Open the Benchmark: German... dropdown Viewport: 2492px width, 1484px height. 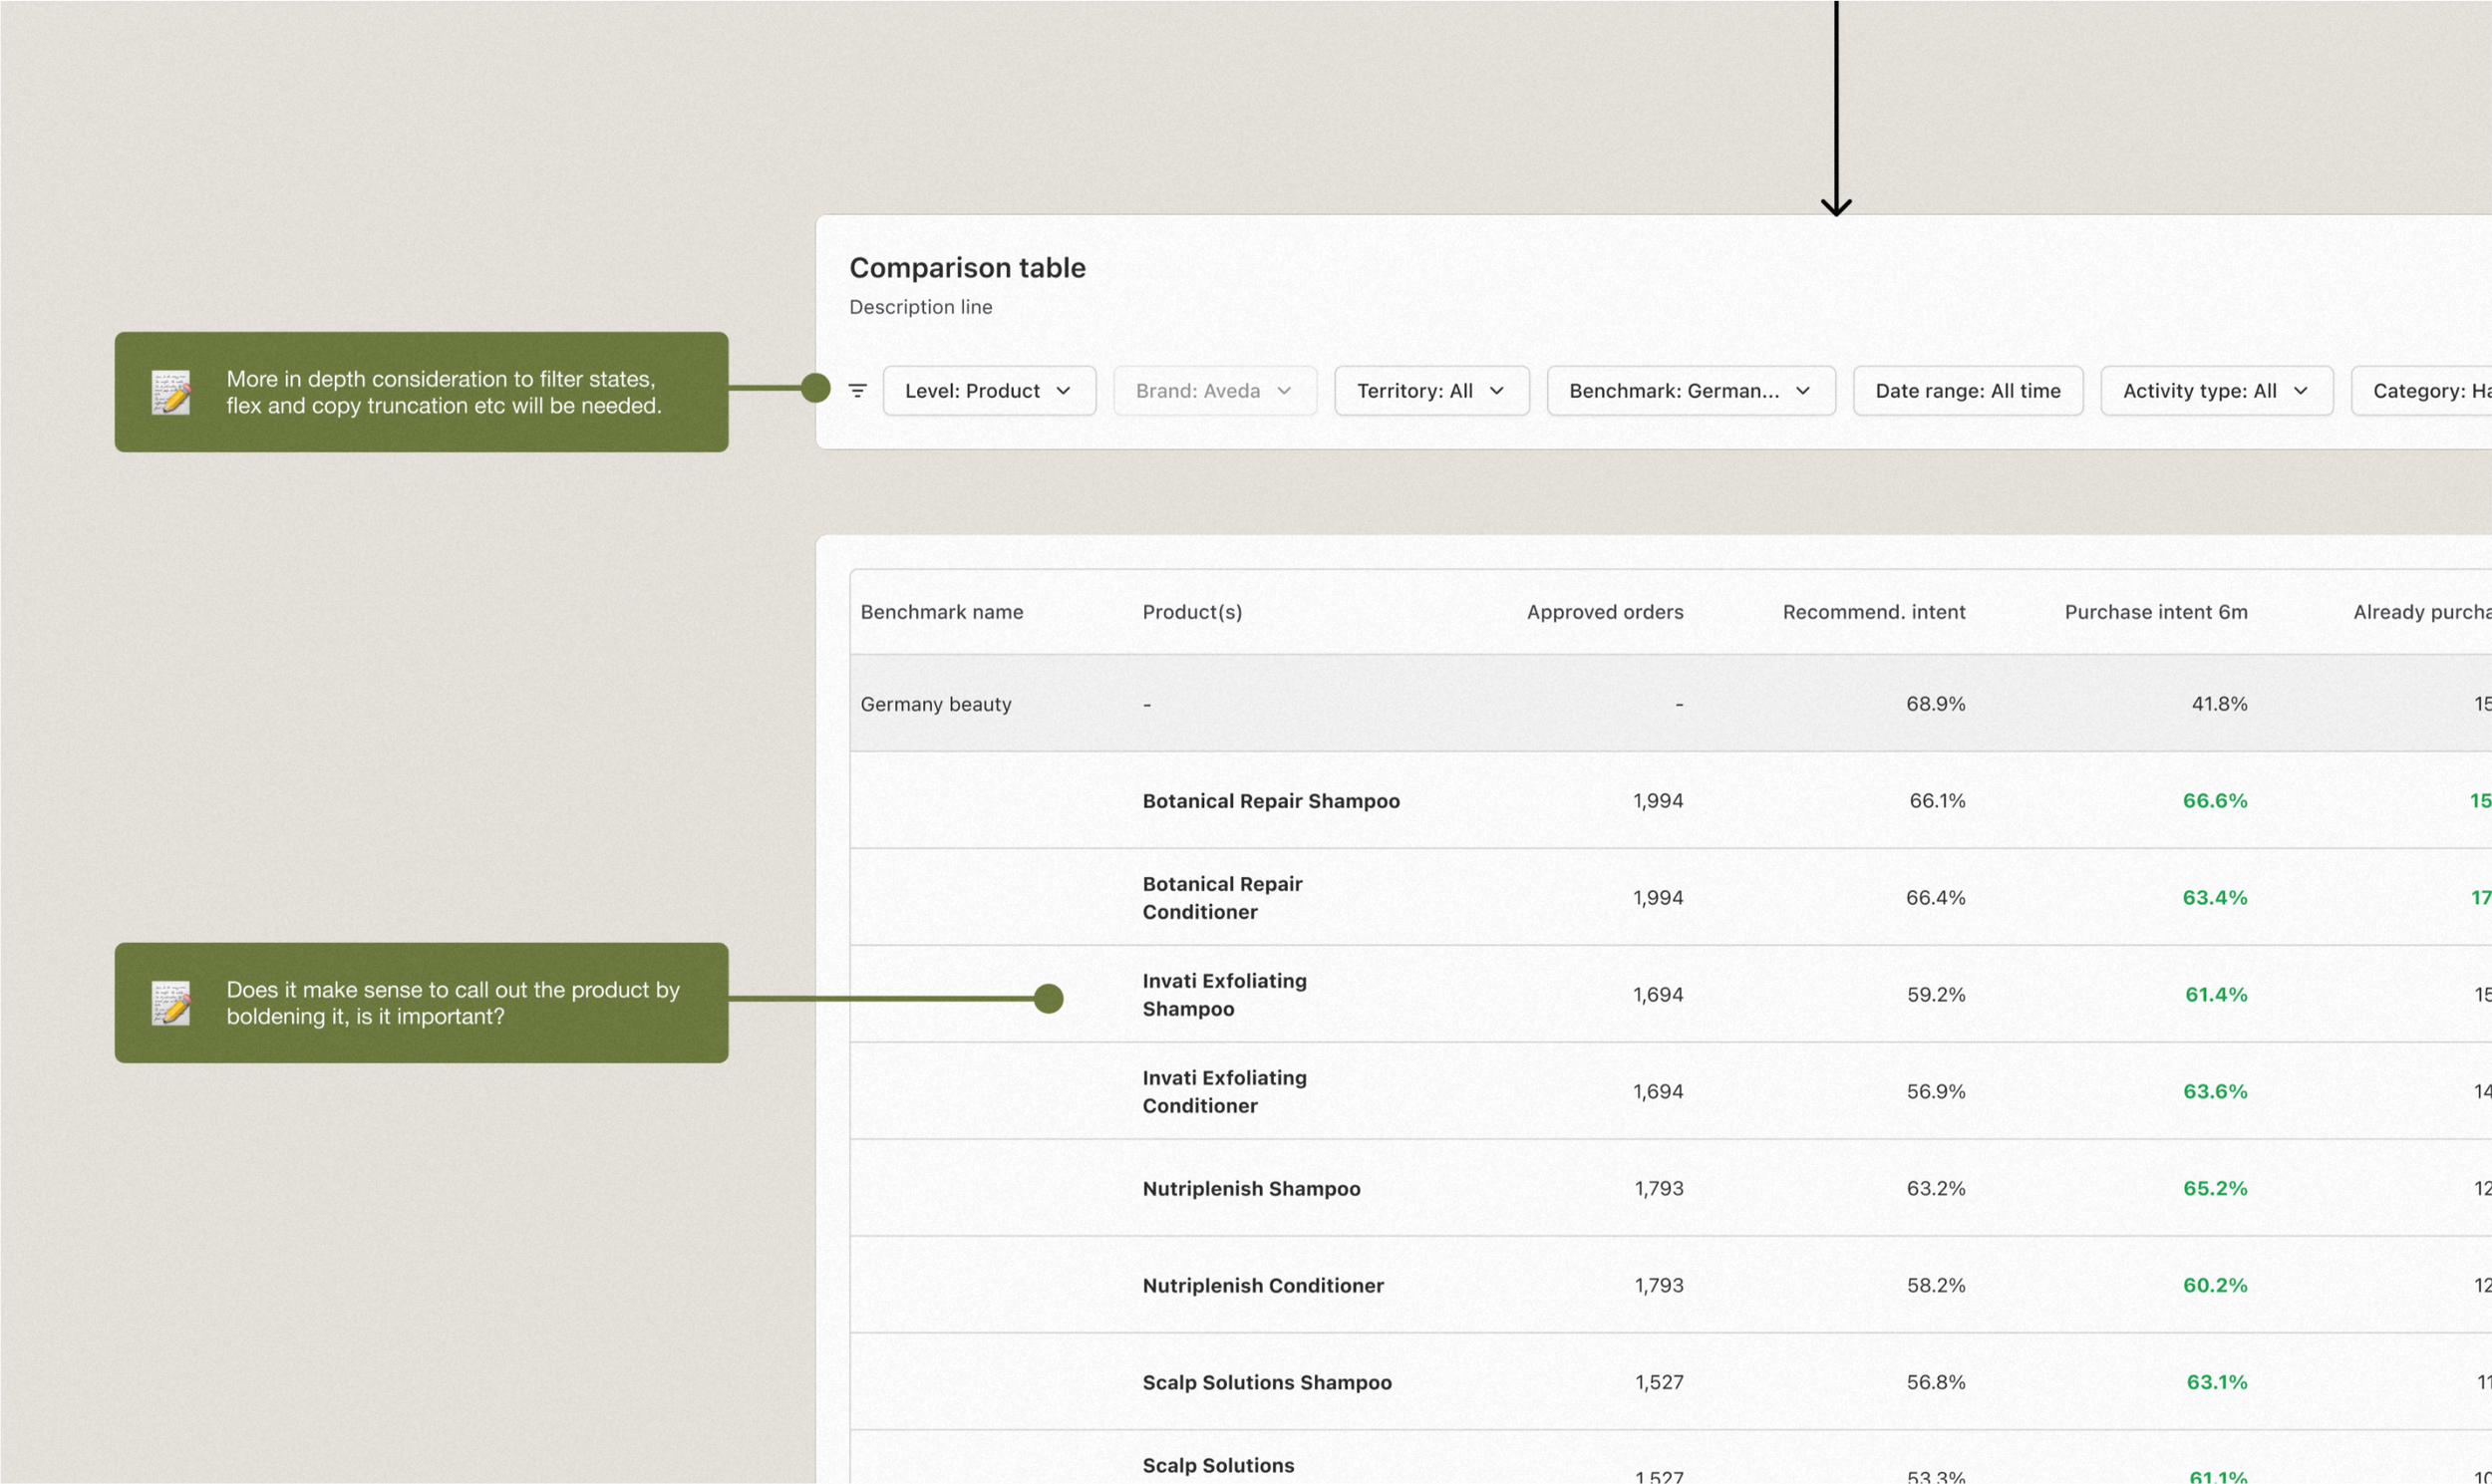point(1690,391)
